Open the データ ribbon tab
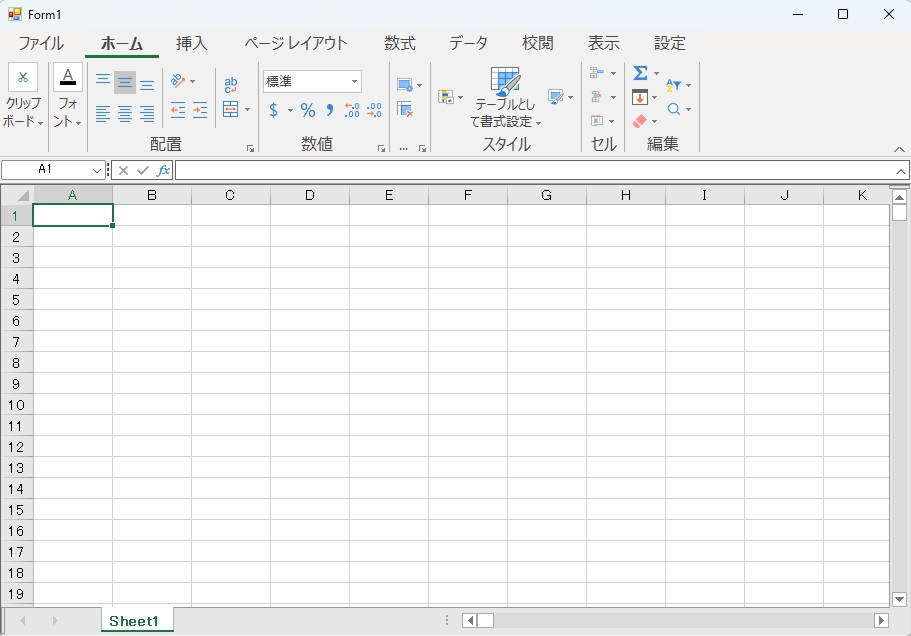The image size is (911, 636). pos(468,44)
